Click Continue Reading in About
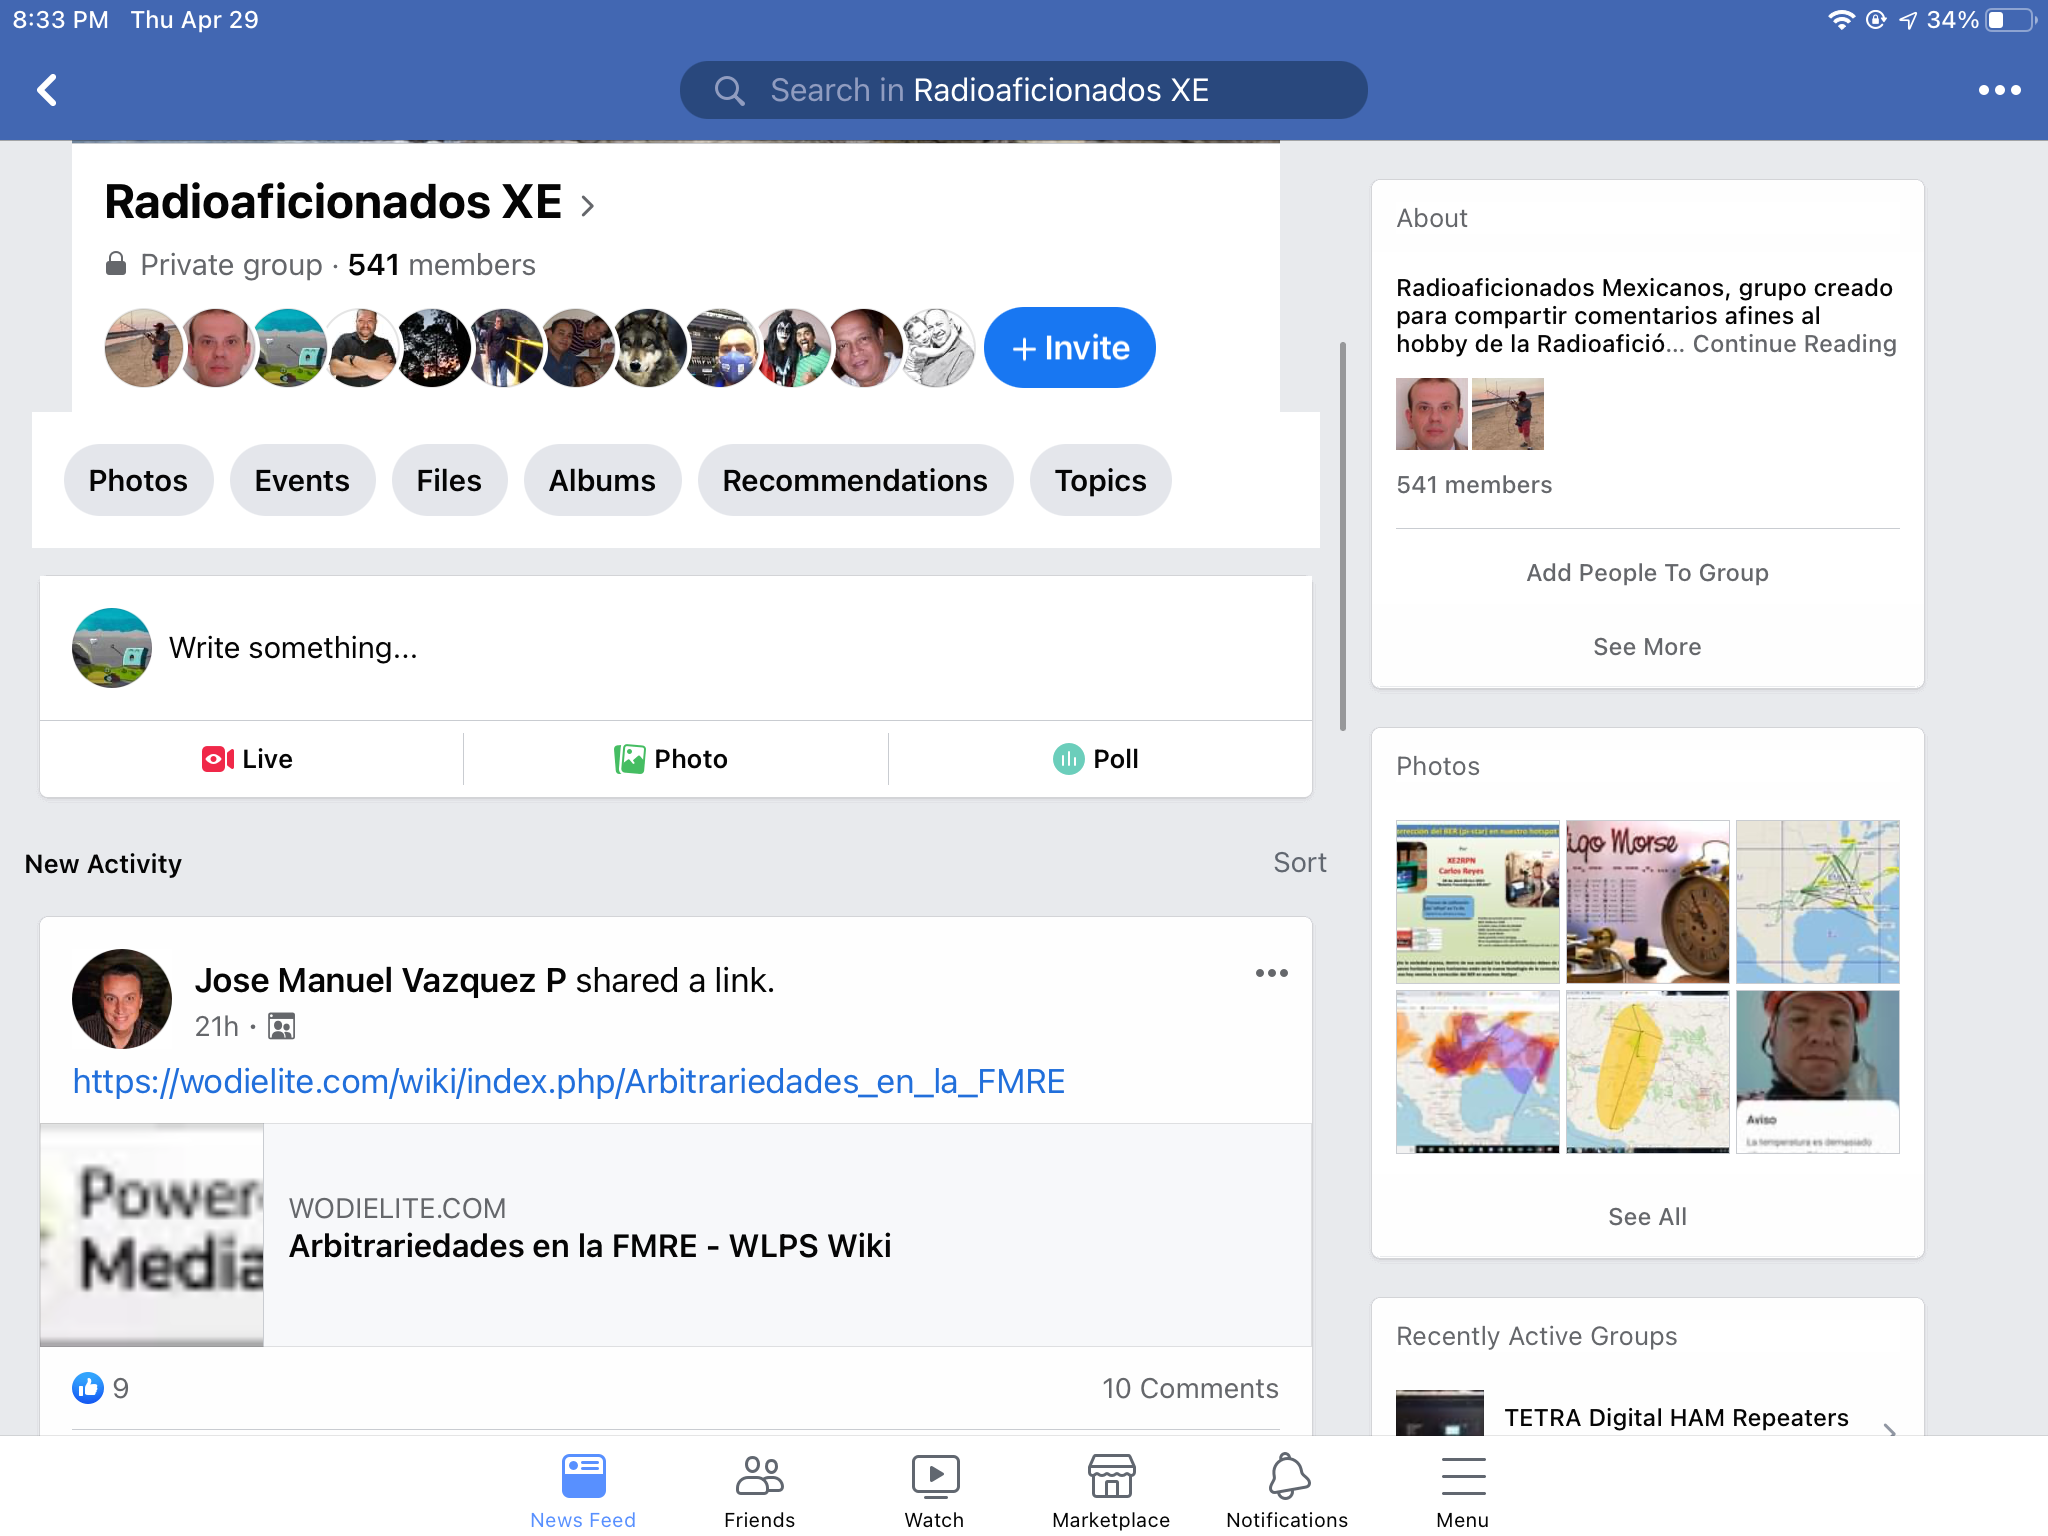 pos(1794,344)
